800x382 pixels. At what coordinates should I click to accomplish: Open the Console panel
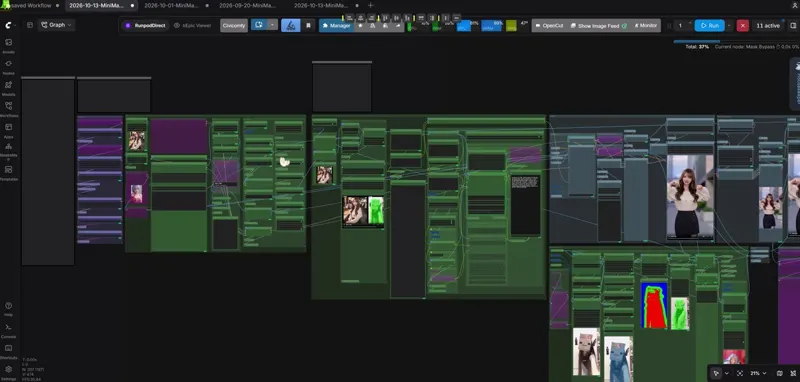(9, 330)
